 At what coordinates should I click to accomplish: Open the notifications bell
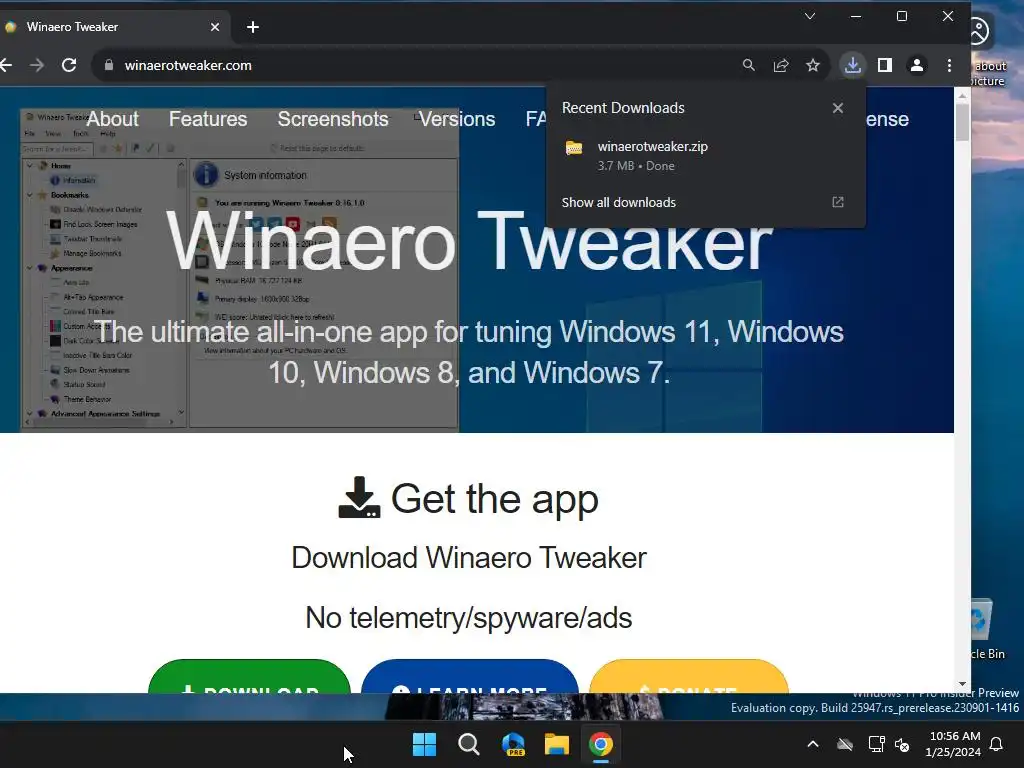click(997, 744)
